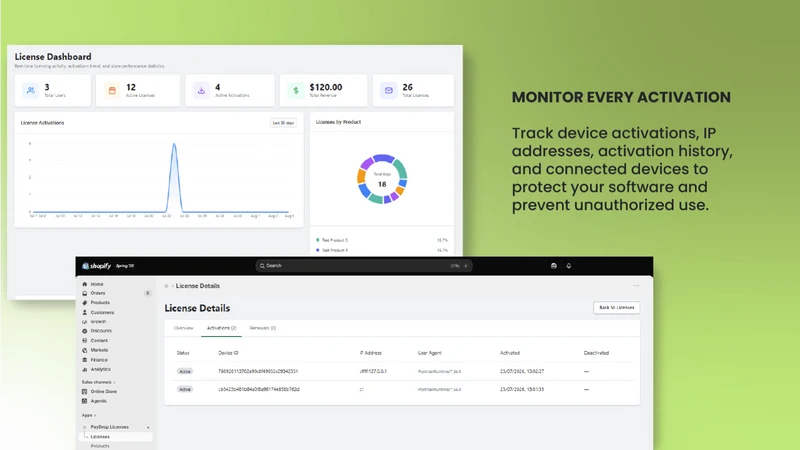The height and width of the screenshot is (450, 800).
Task: Click the peak of License Activations chart
Action: [174, 145]
